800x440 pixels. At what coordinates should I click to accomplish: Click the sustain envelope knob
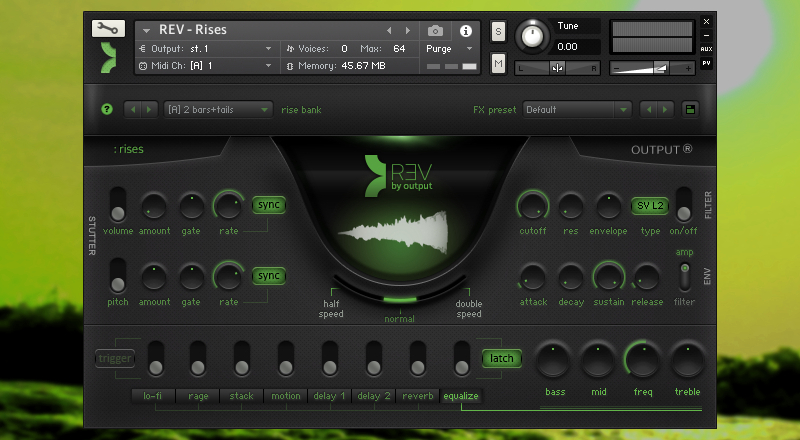(609, 277)
